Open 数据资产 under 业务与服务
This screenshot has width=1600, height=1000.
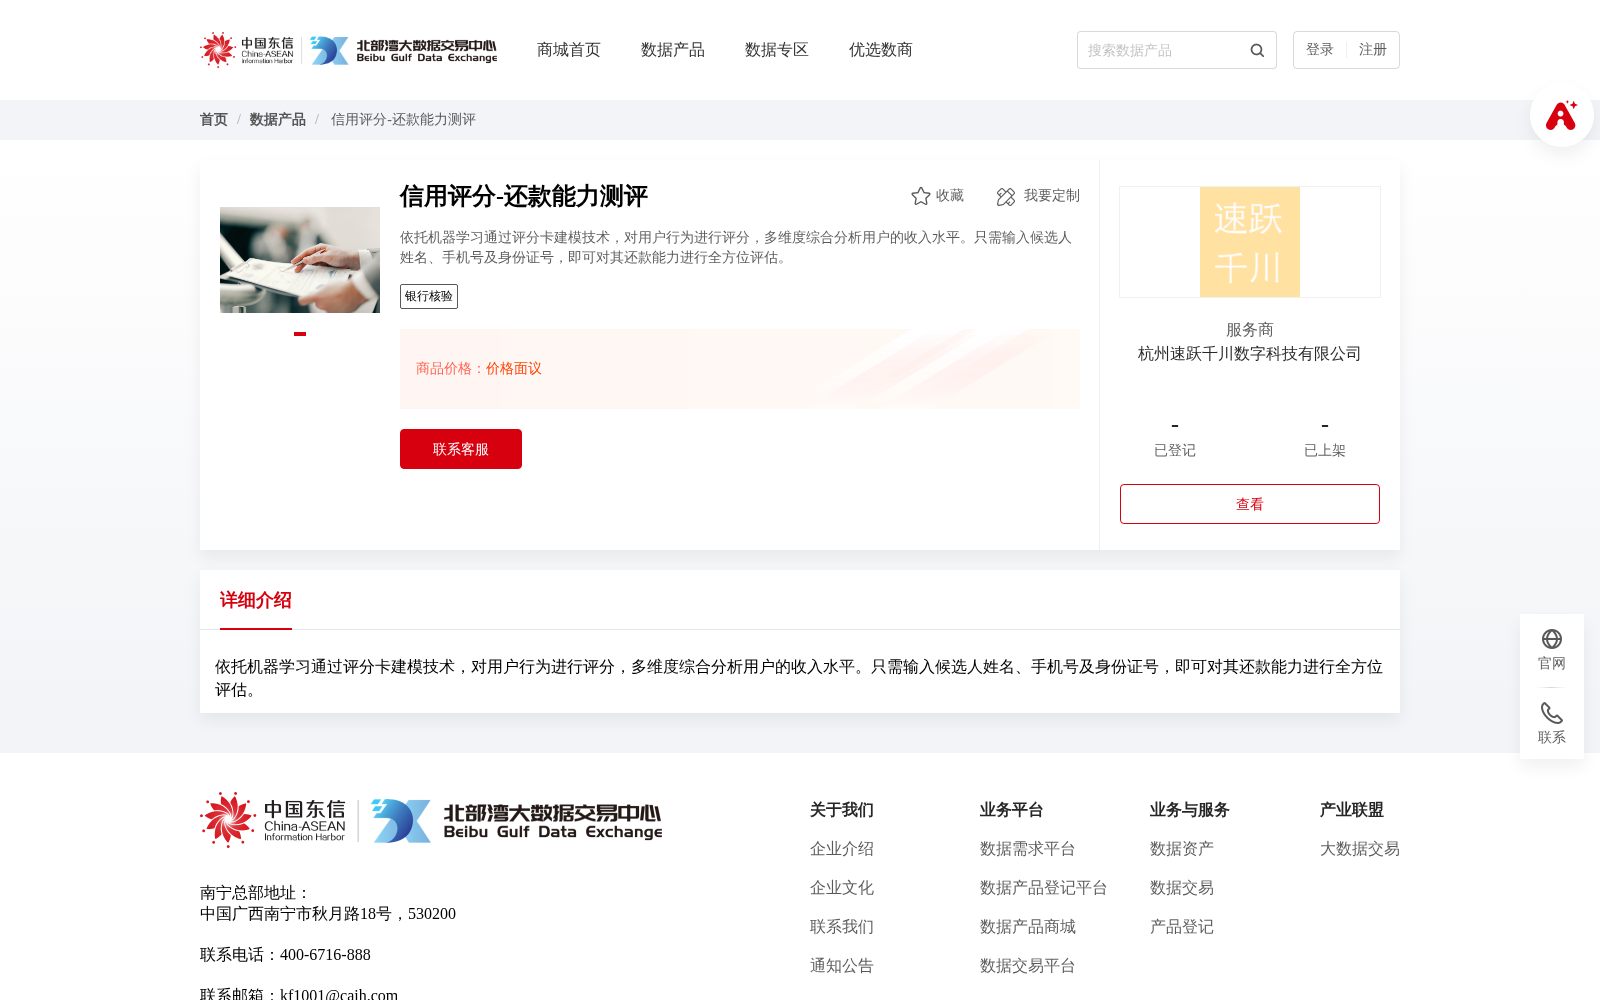1182,849
